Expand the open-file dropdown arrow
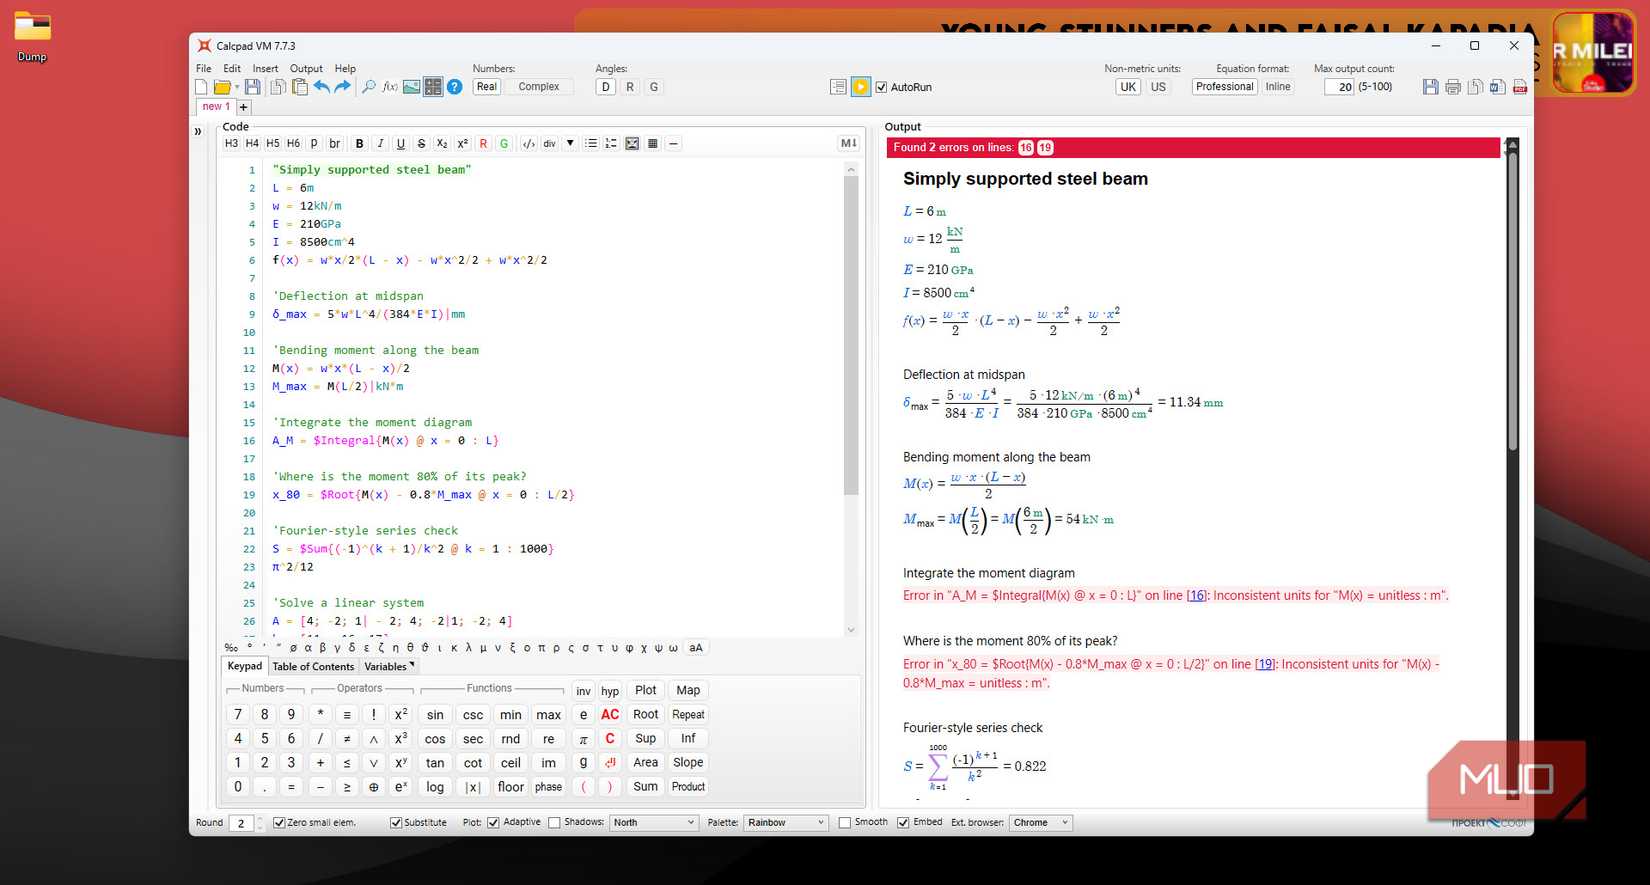 coord(237,87)
